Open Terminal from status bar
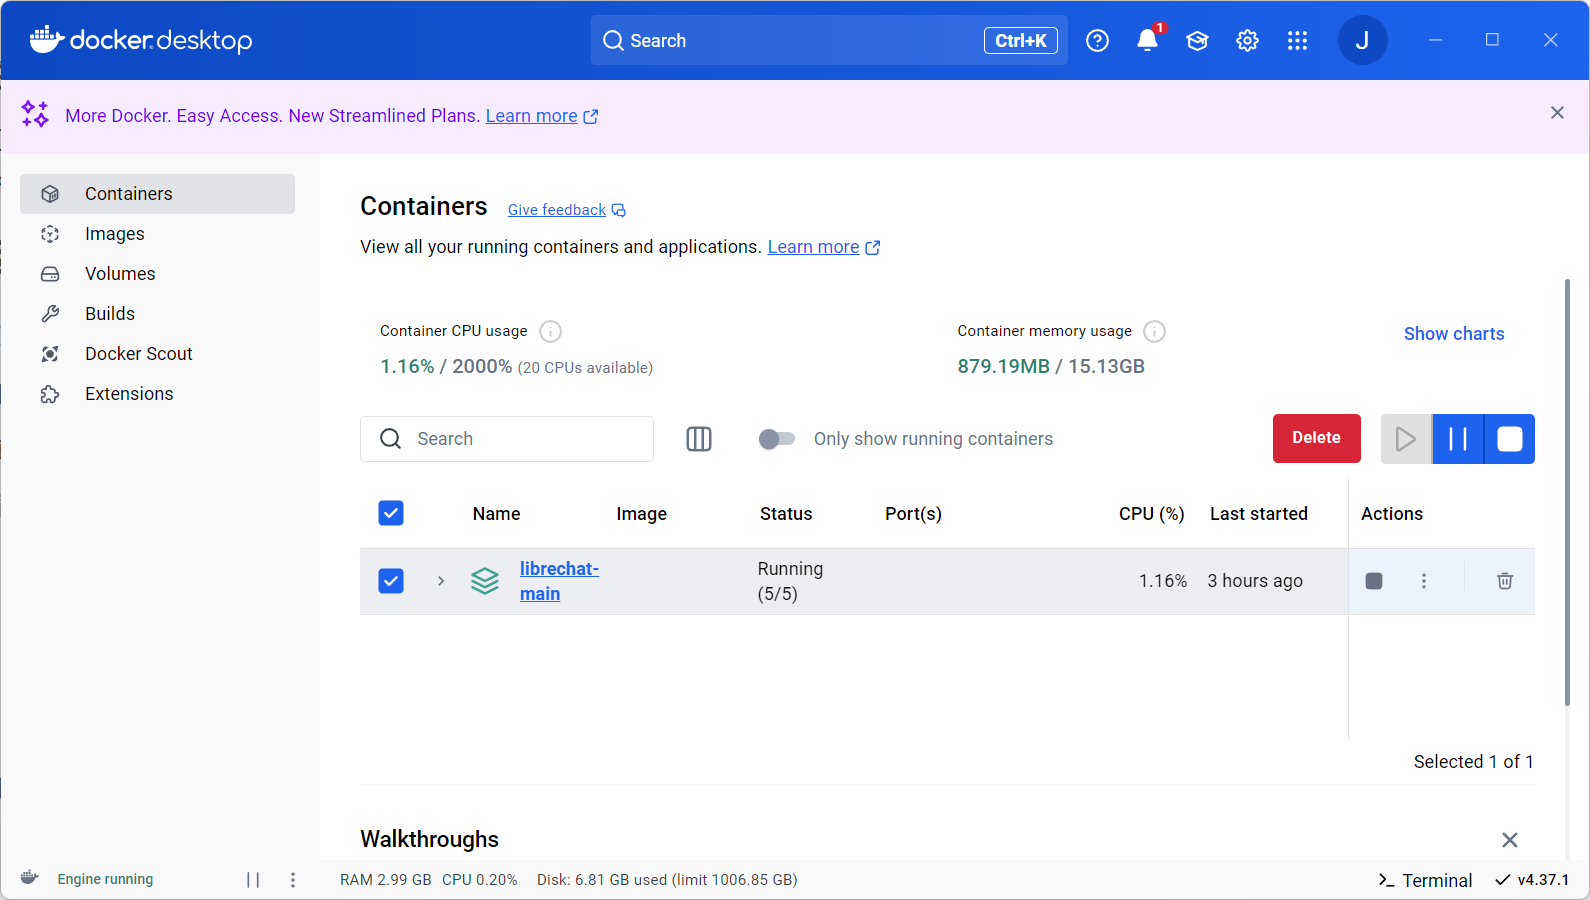Viewport: 1590px width, 900px height. click(1425, 880)
